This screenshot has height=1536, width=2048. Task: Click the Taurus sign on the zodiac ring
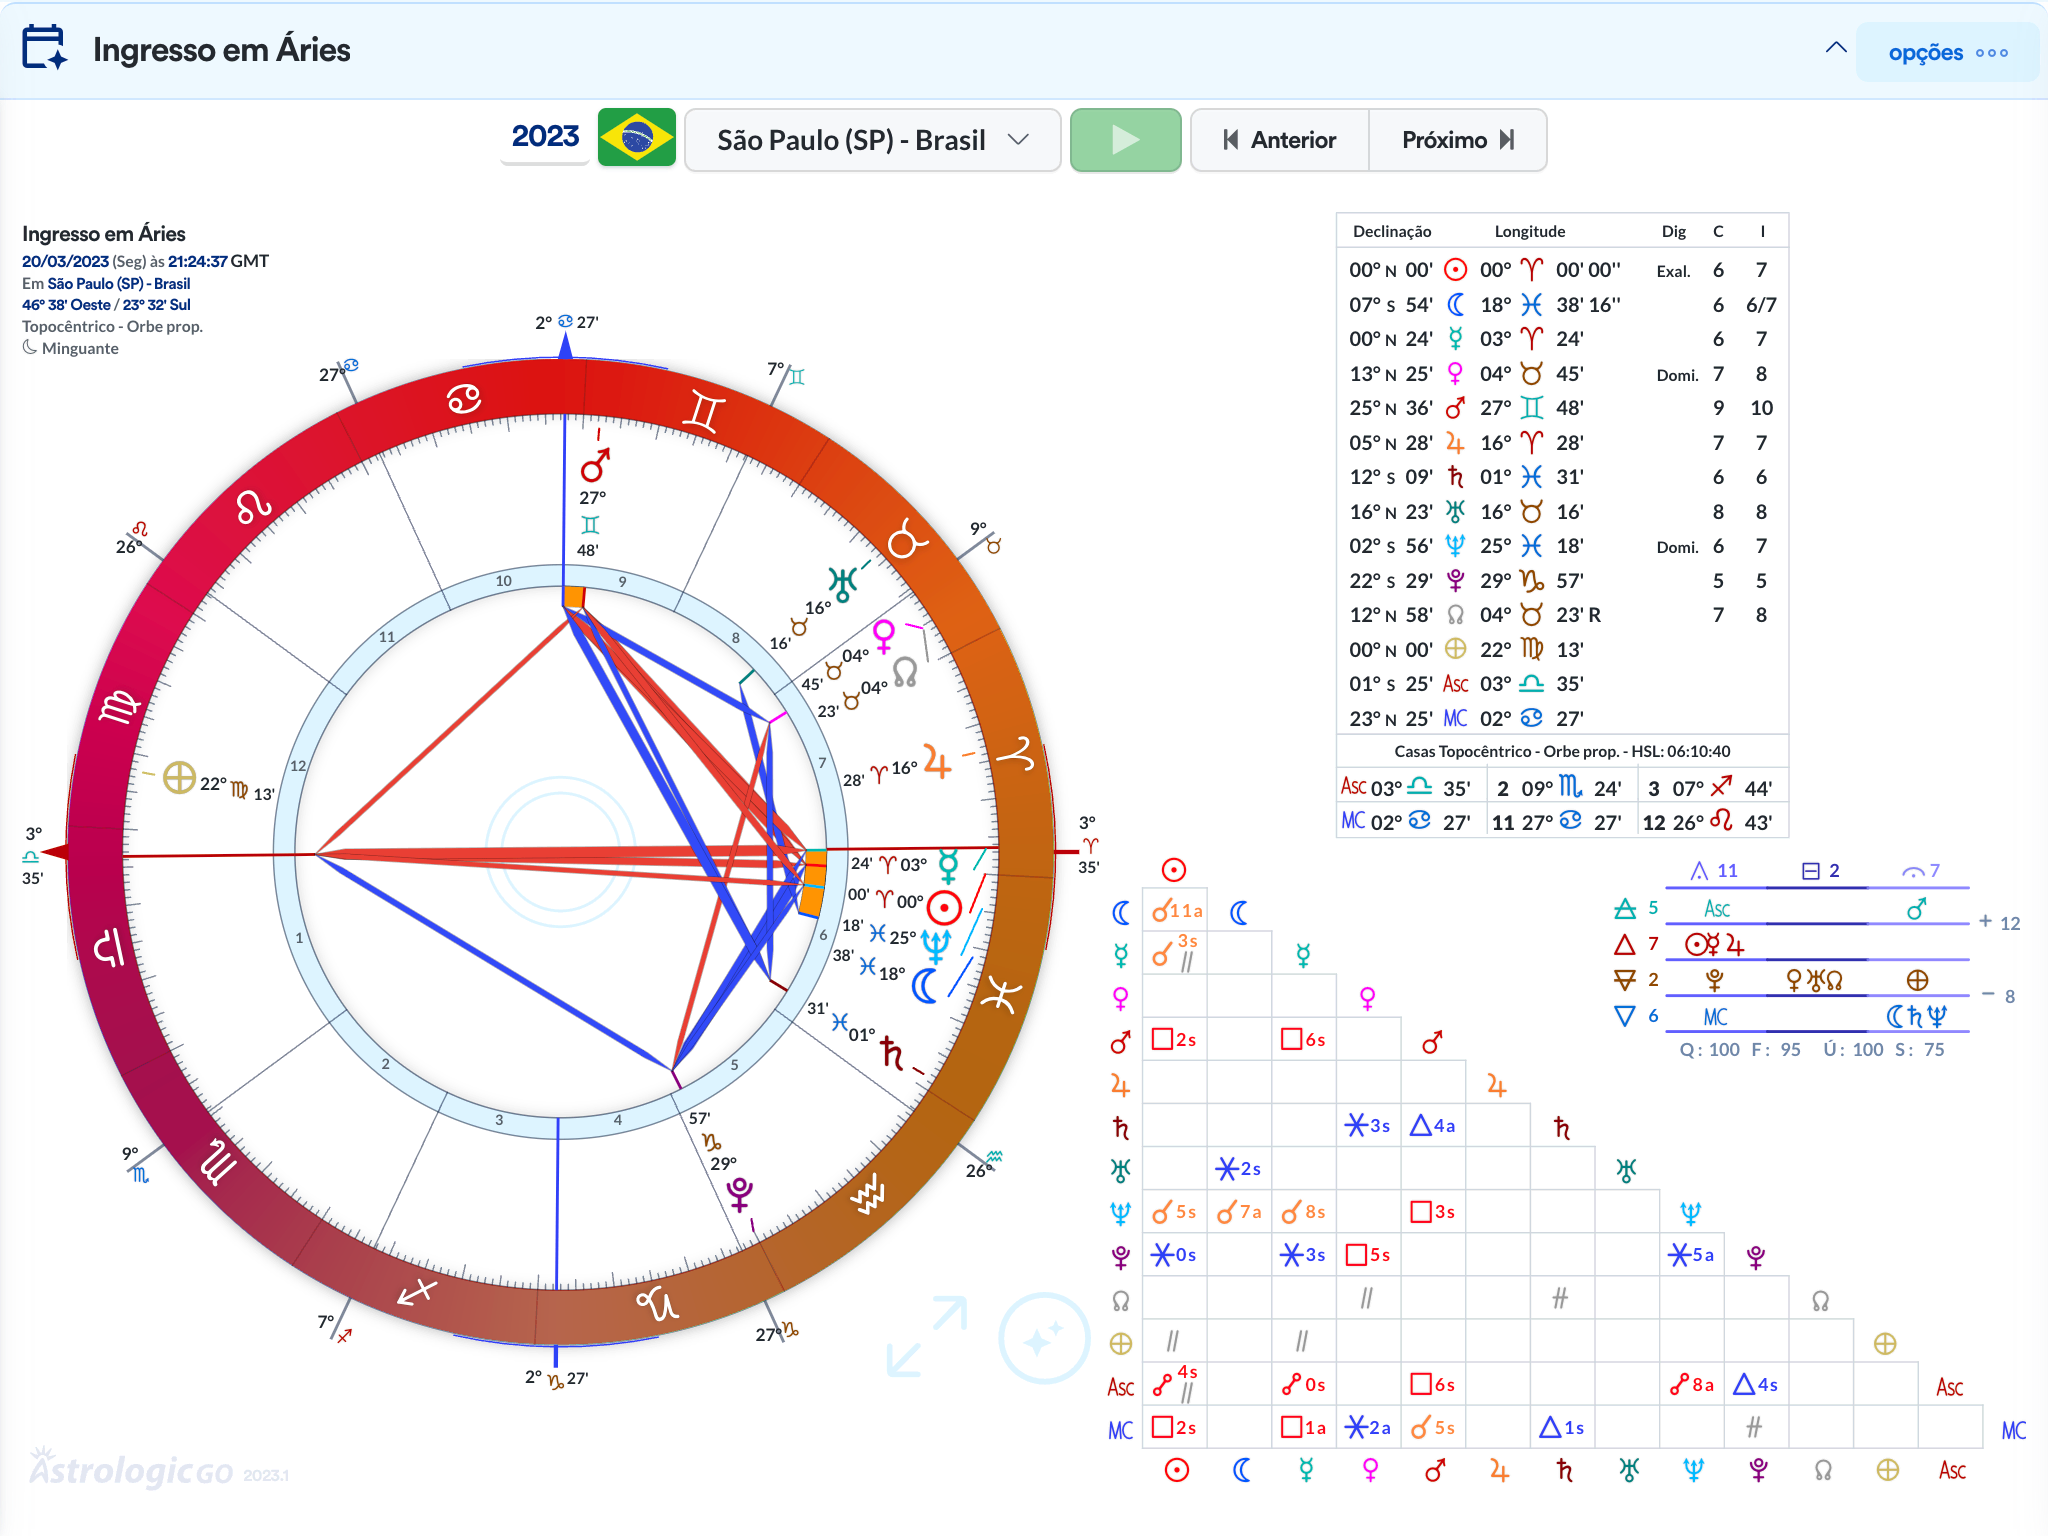(907, 539)
